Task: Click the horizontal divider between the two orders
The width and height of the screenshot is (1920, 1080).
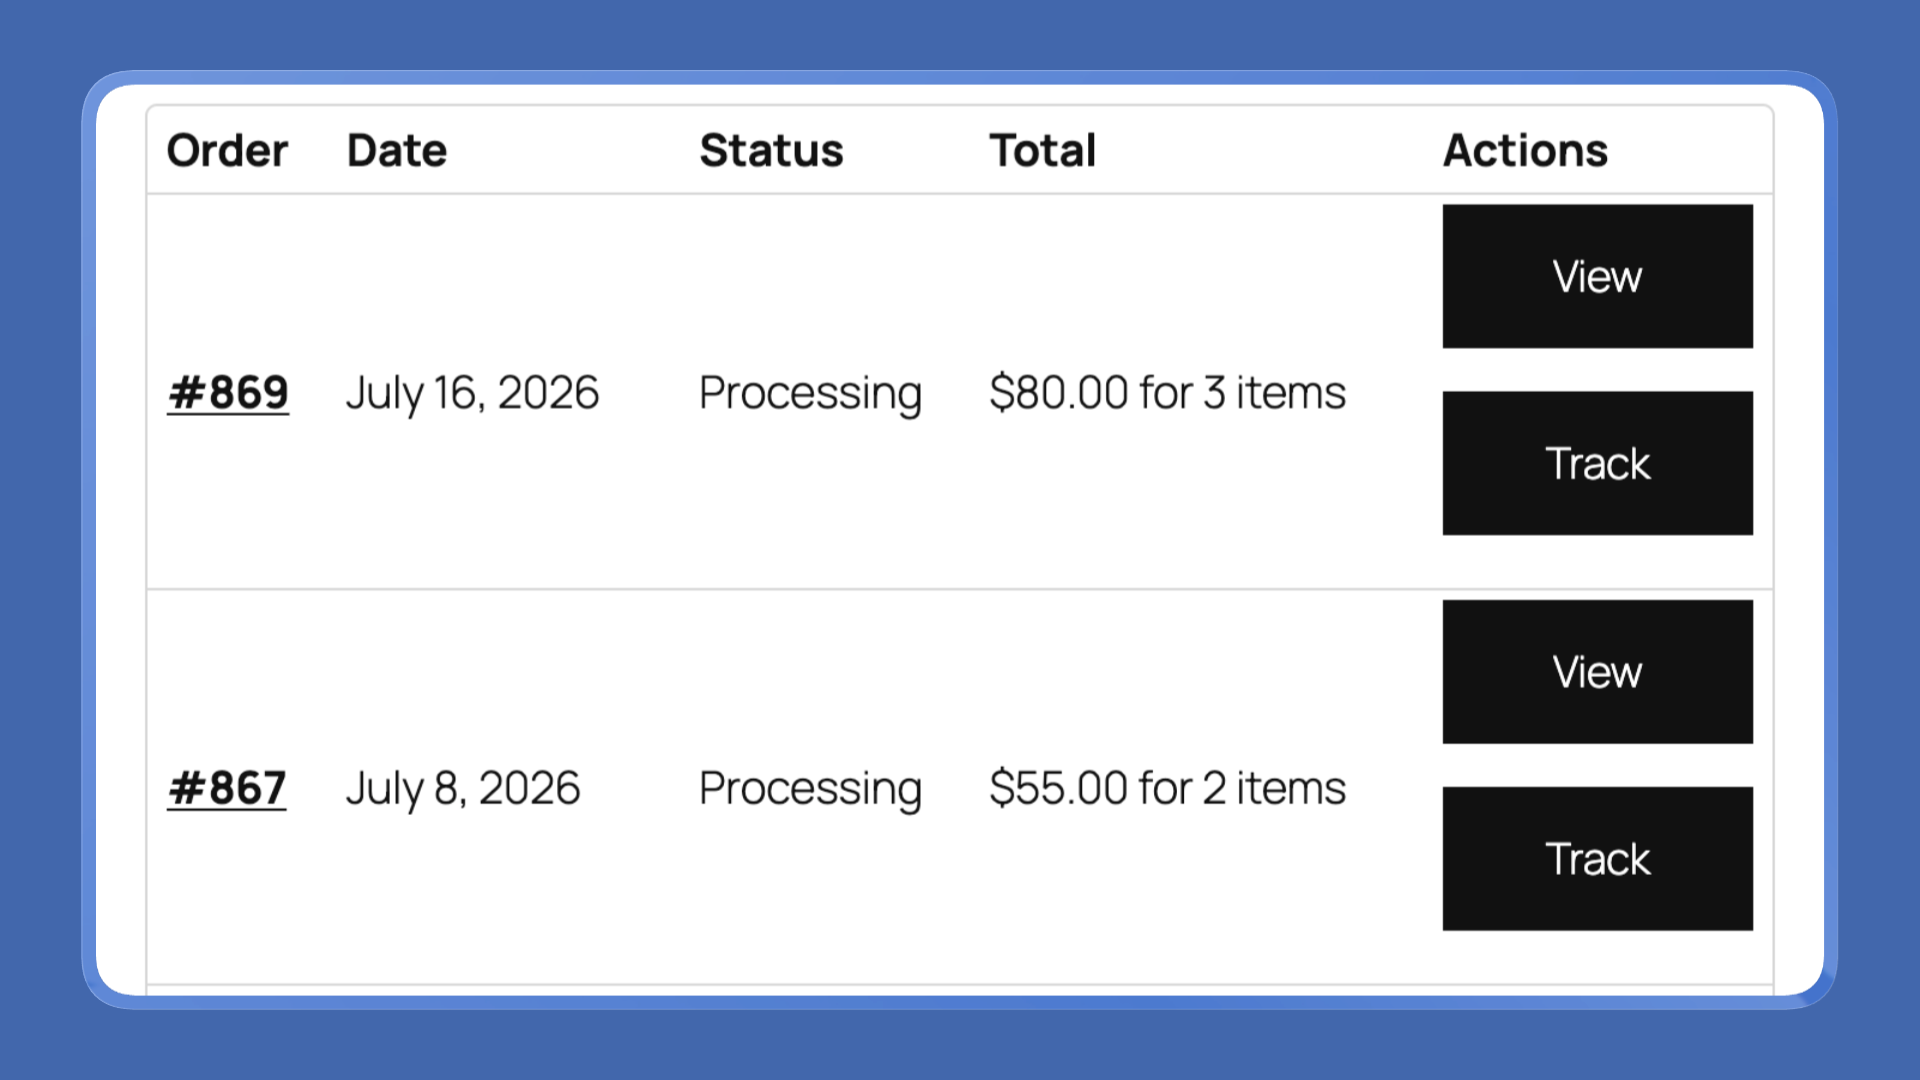Action: point(960,589)
